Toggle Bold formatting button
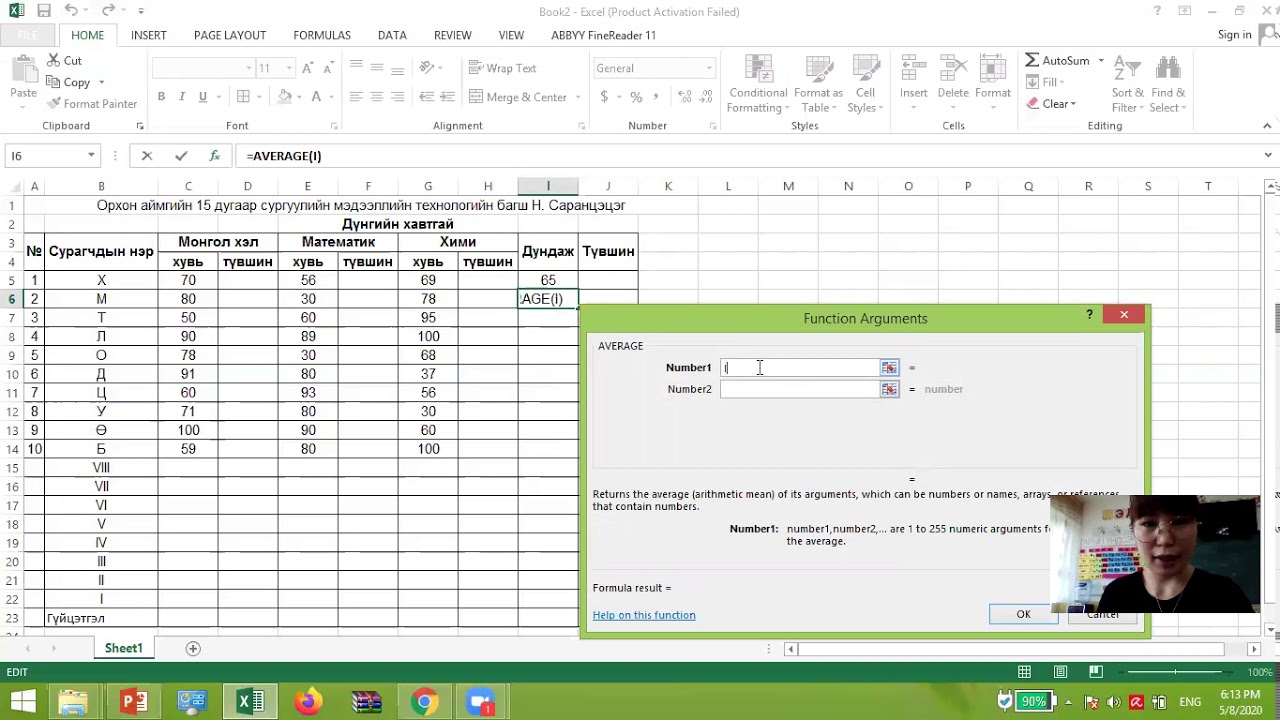Image resolution: width=1280 pixels, height=720 pixels. 161,97
